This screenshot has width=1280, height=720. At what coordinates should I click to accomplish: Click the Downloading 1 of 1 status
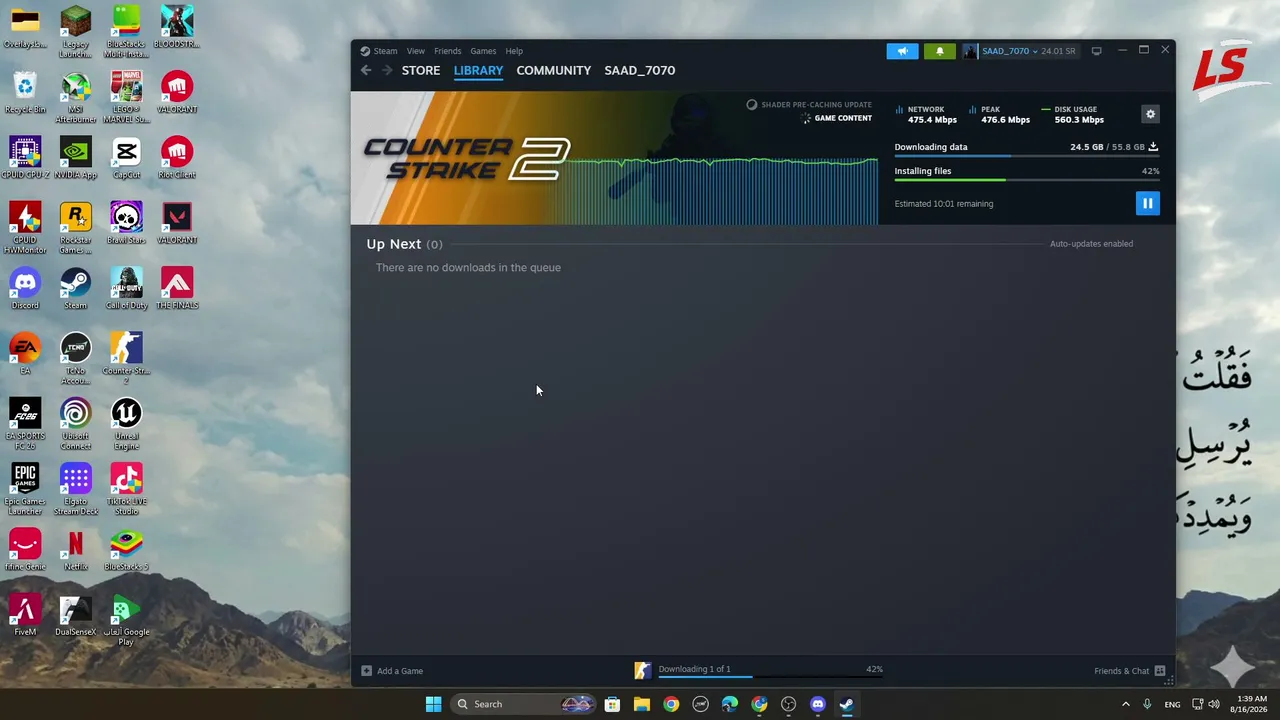point(694,669)
